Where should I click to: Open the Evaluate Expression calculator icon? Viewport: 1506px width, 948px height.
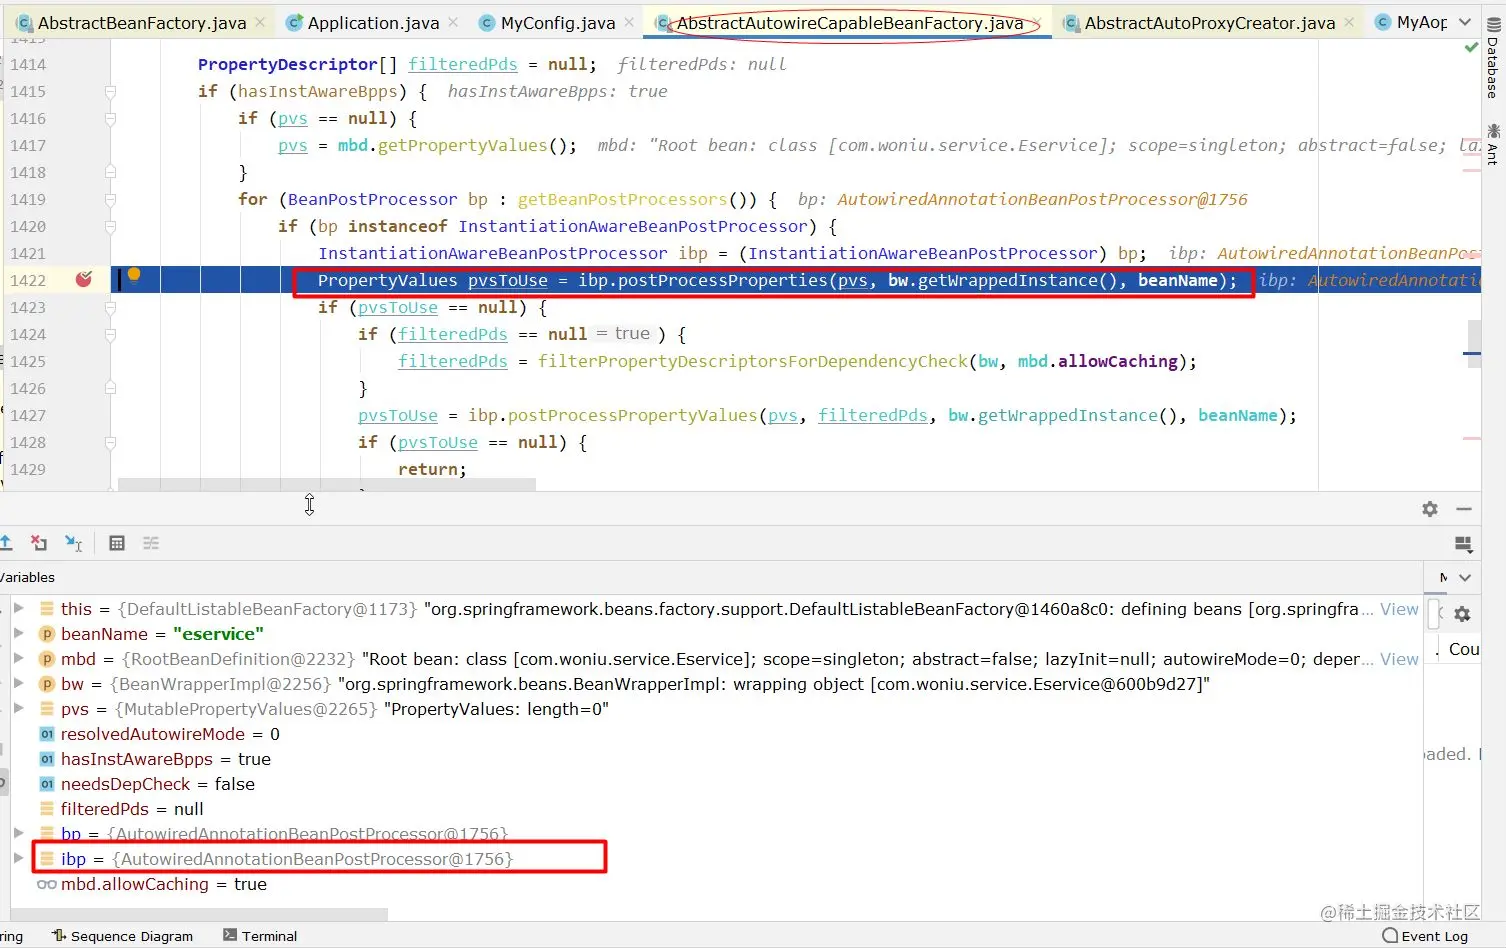tap(117, 543)
